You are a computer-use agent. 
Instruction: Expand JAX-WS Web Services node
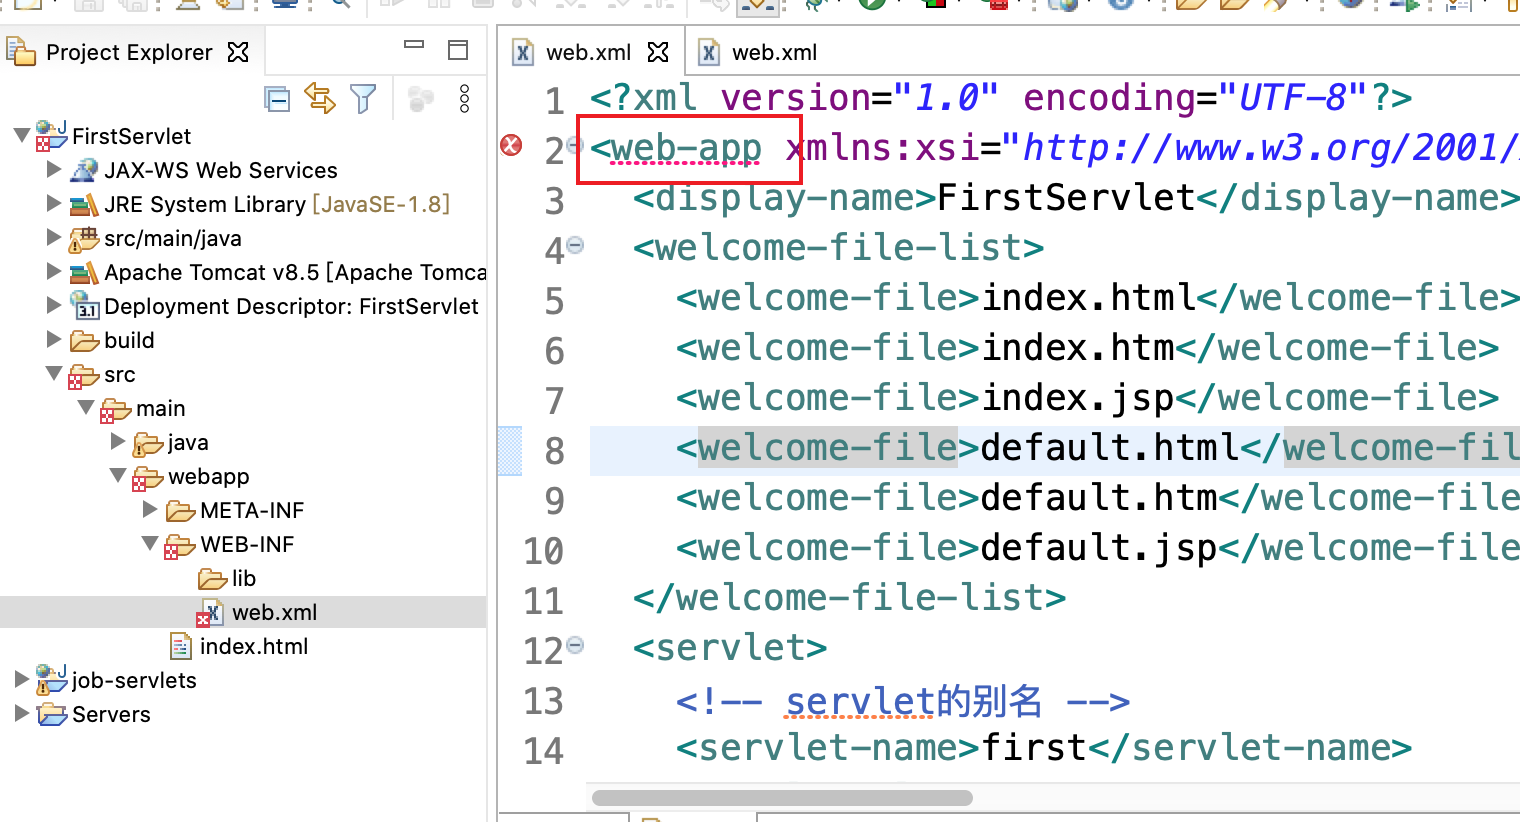click(x=54, y=169)
